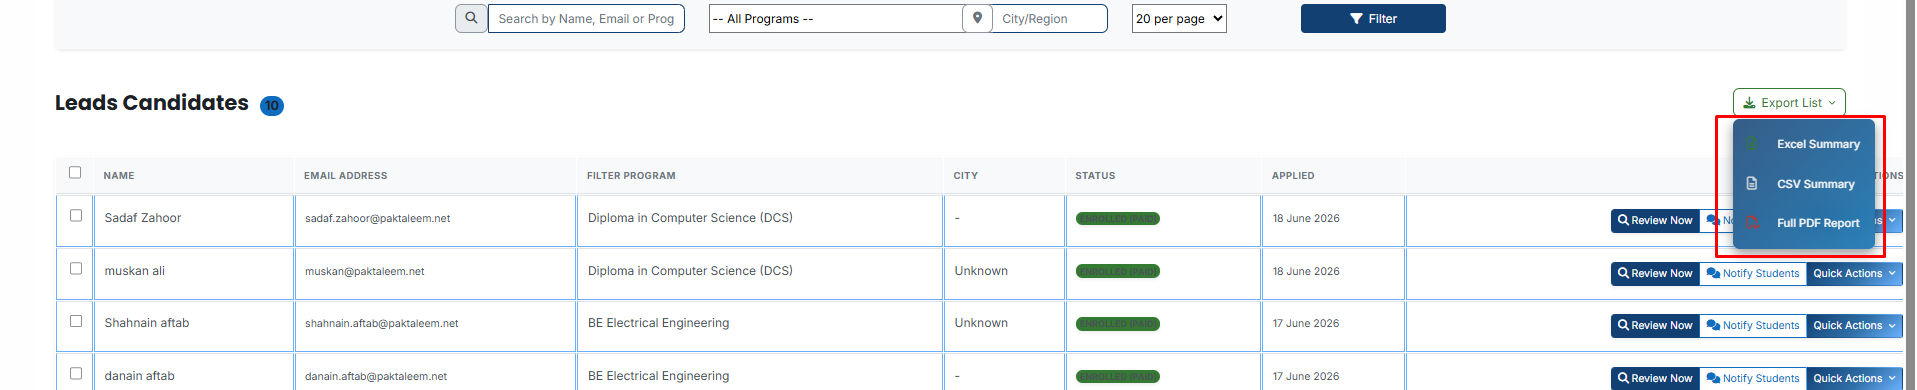Screen dimensions: 1917x390
Task: Click email muskan@paktaleem.net
Action: point(365,271)
